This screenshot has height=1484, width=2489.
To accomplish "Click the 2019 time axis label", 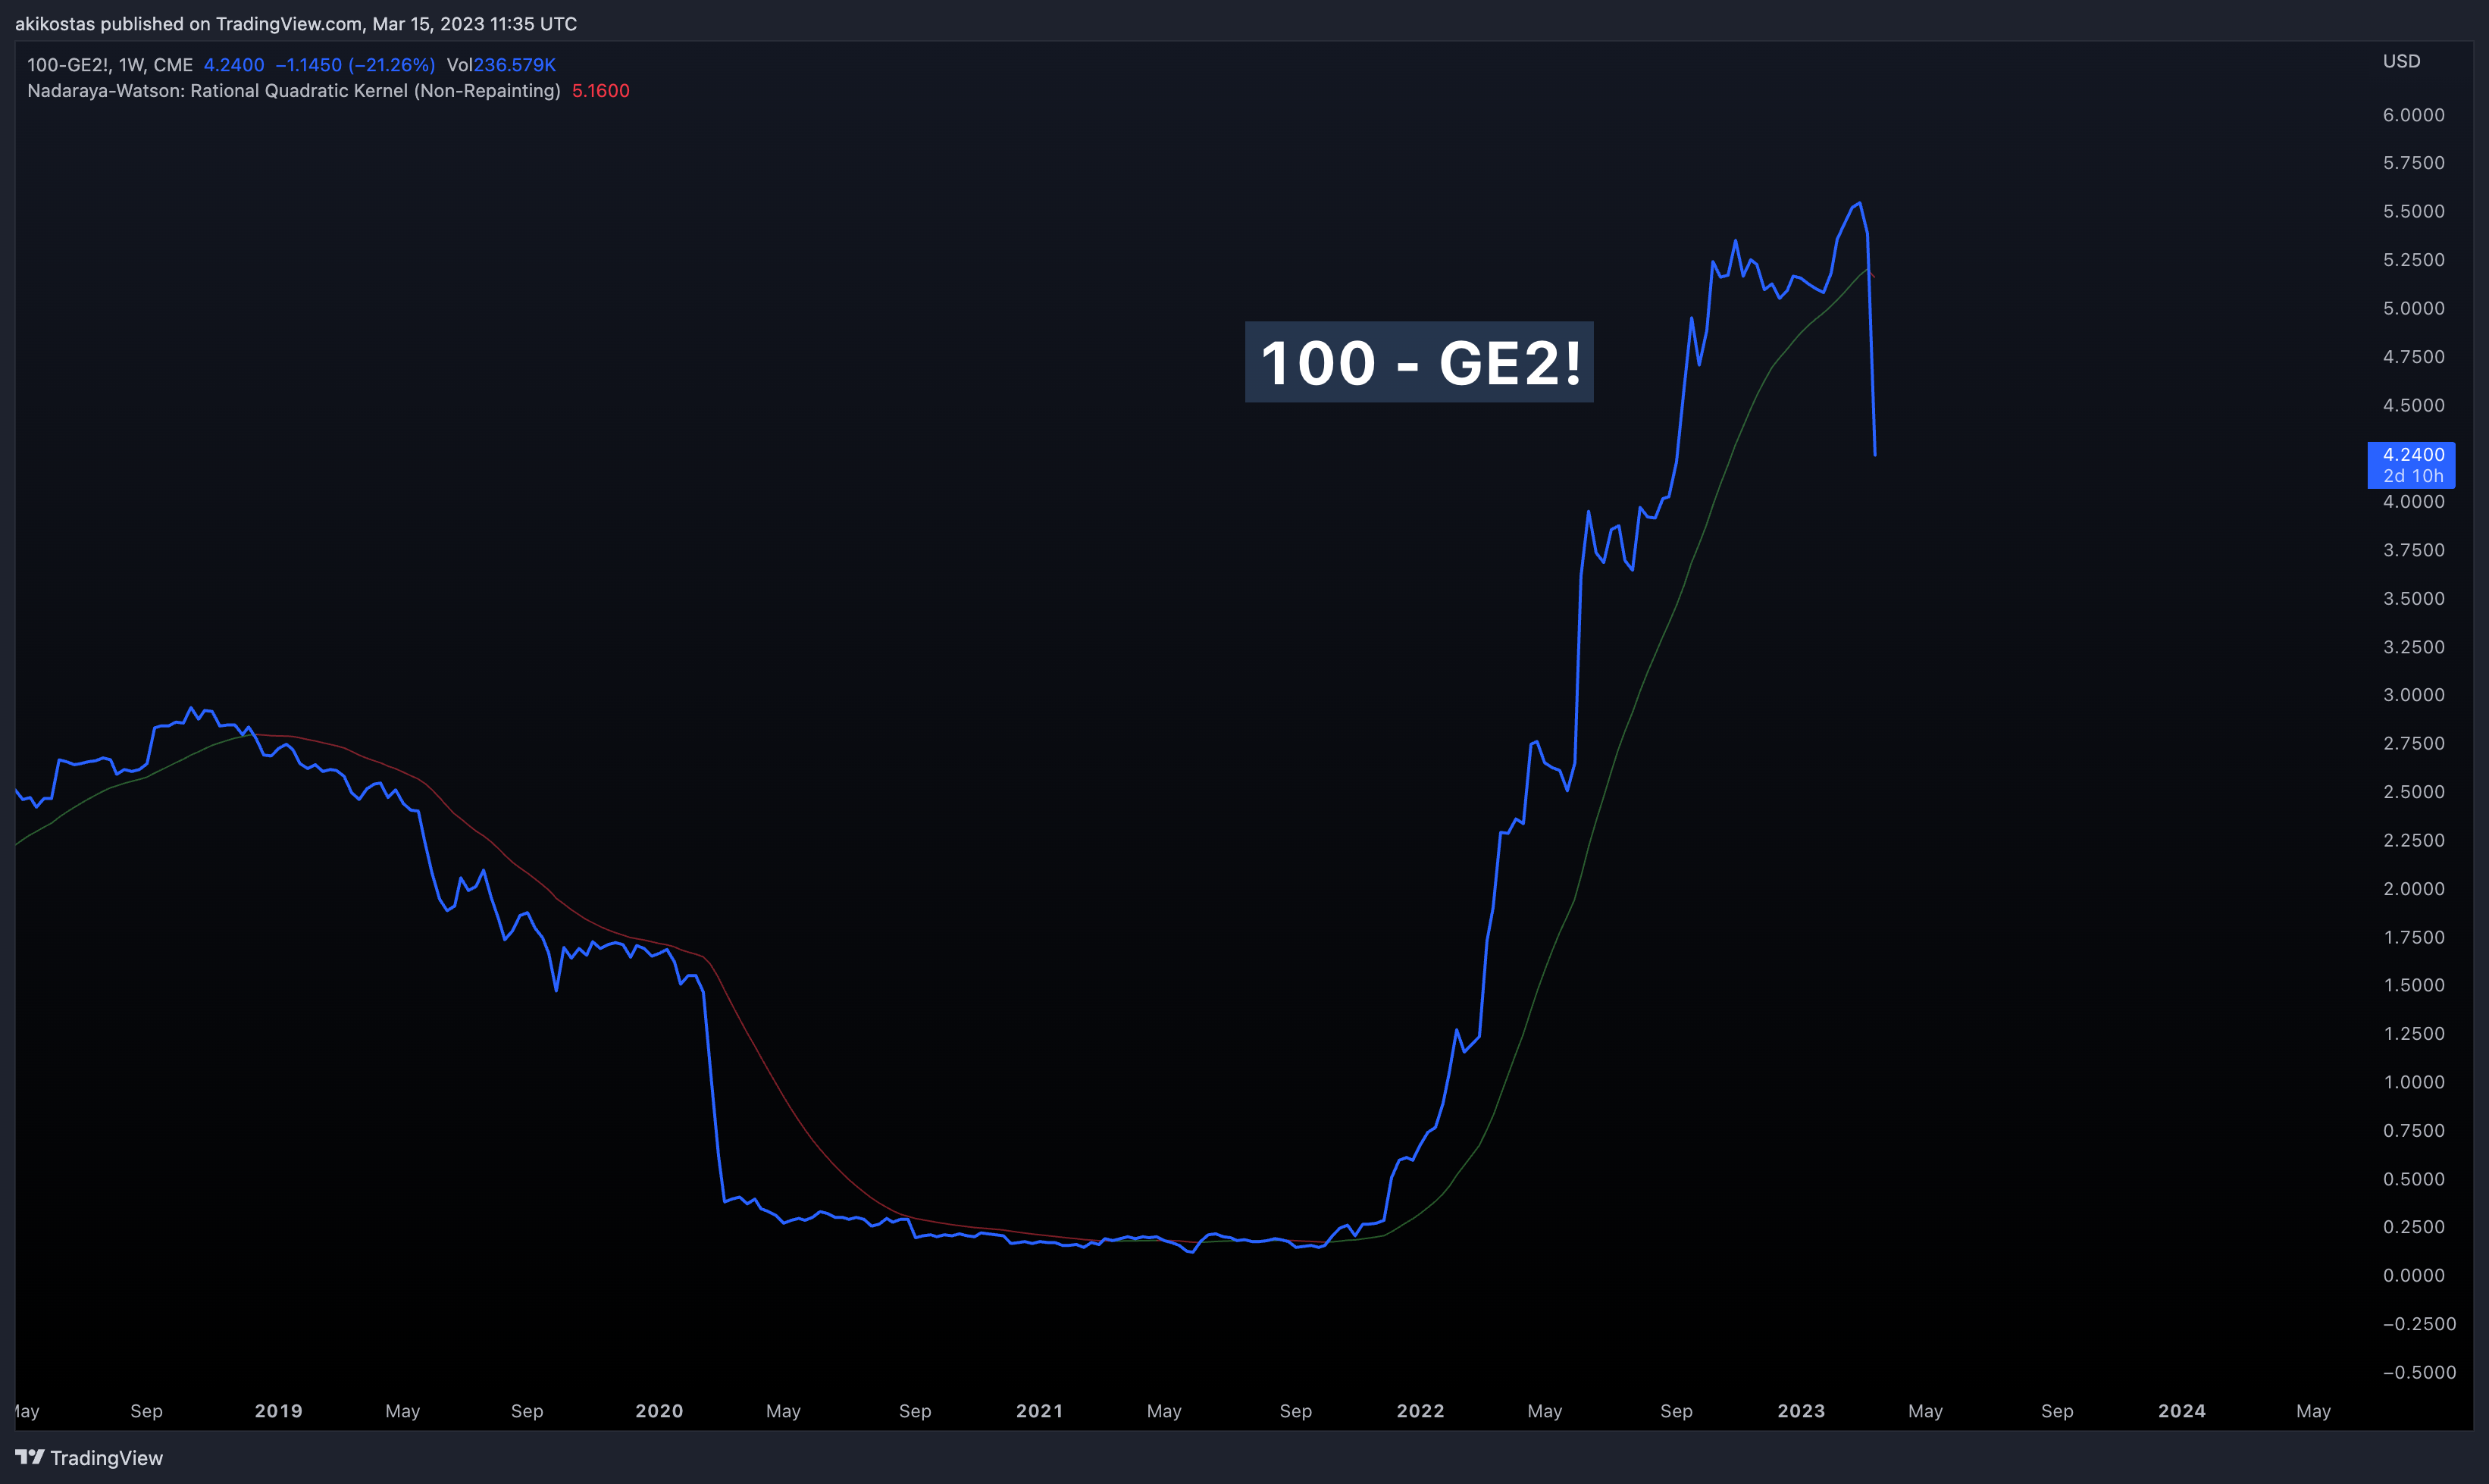I will pos(278,1411).
